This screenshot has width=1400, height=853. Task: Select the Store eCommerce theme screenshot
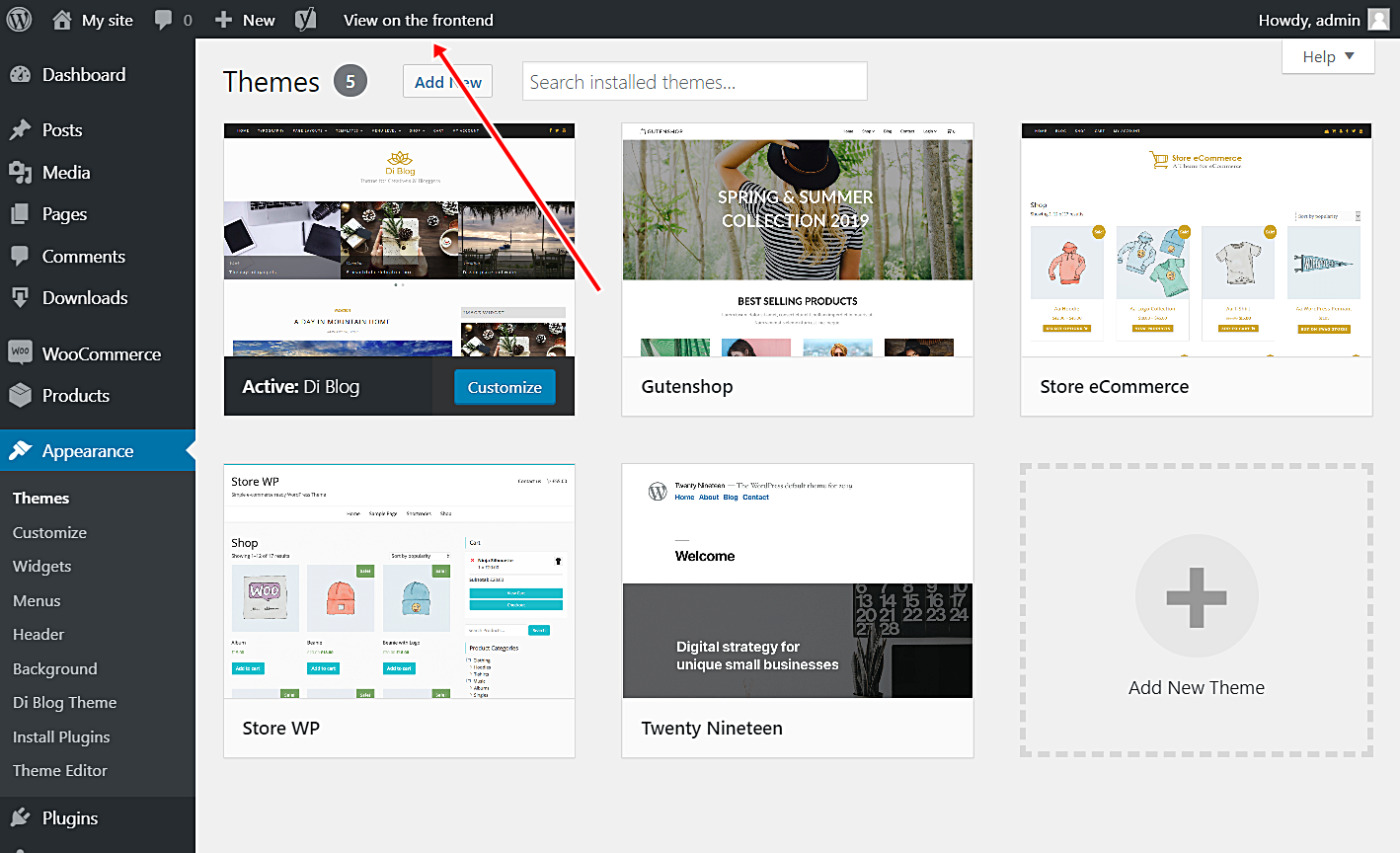pyautogui.click(x=1196, y=240)
